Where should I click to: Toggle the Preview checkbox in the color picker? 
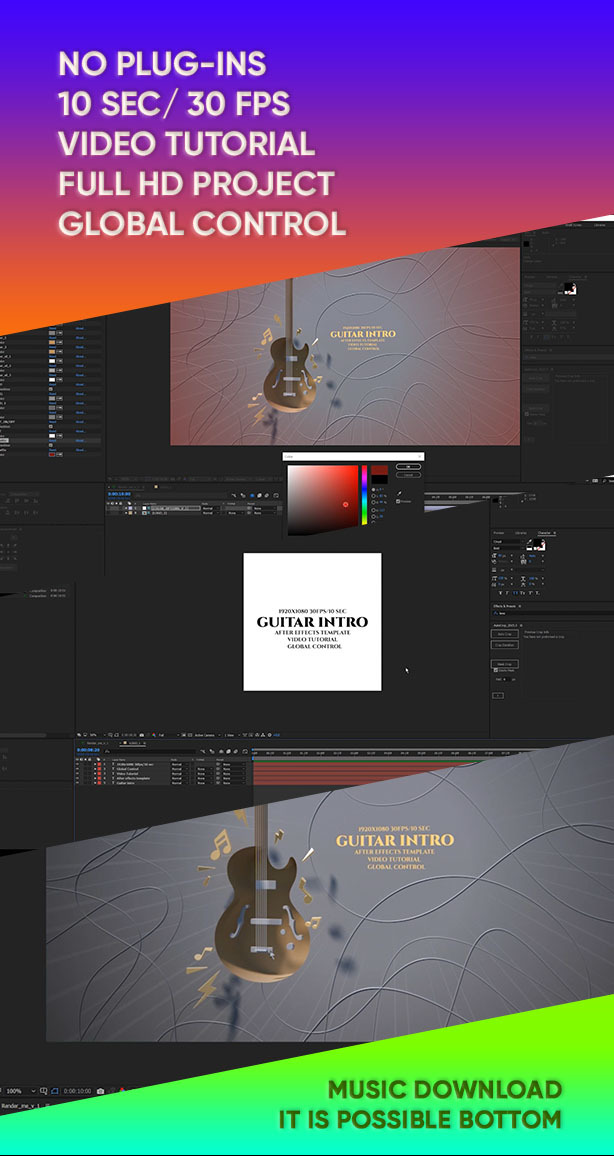(x=398, y=502)
